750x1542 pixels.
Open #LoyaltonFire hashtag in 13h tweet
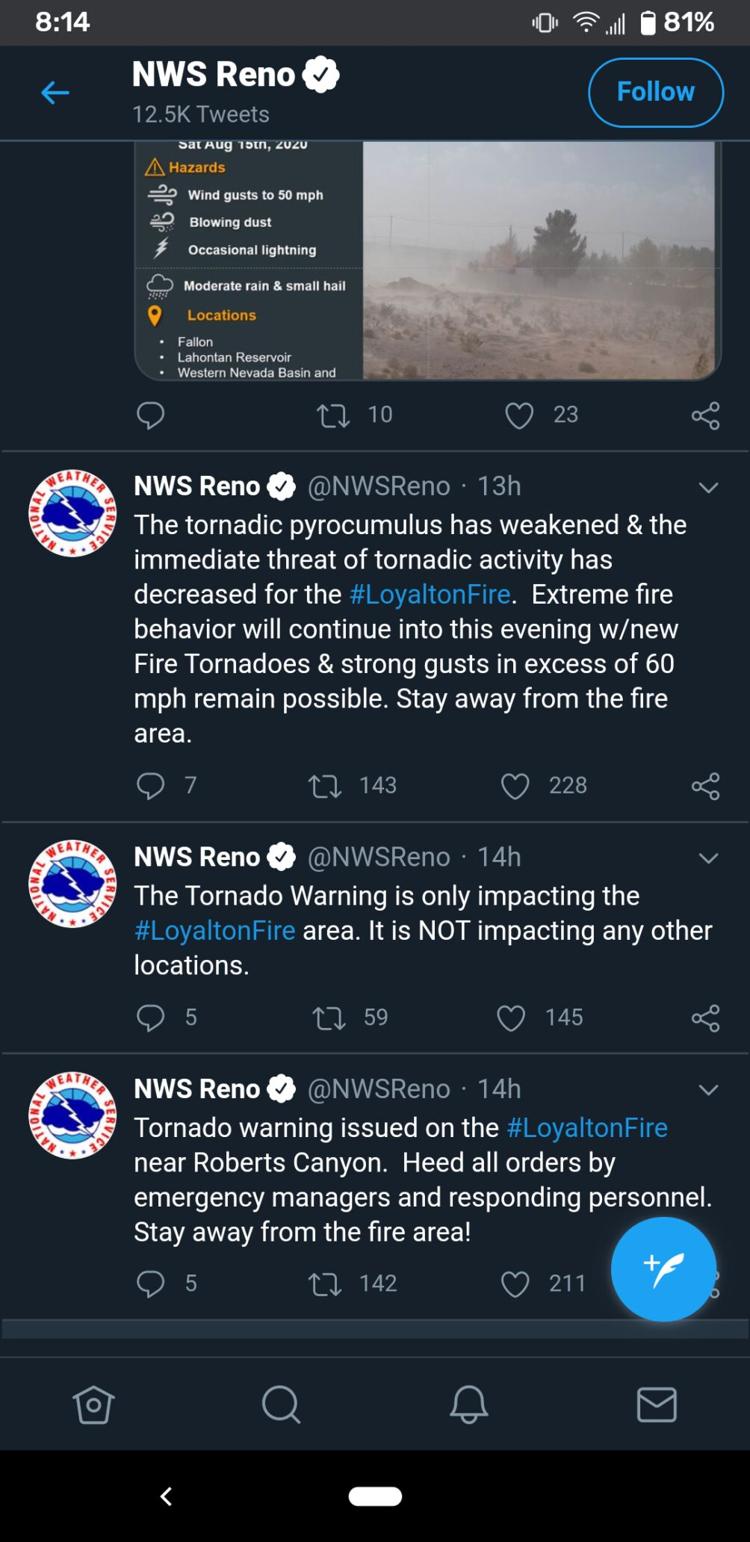(x=430, y=594)
